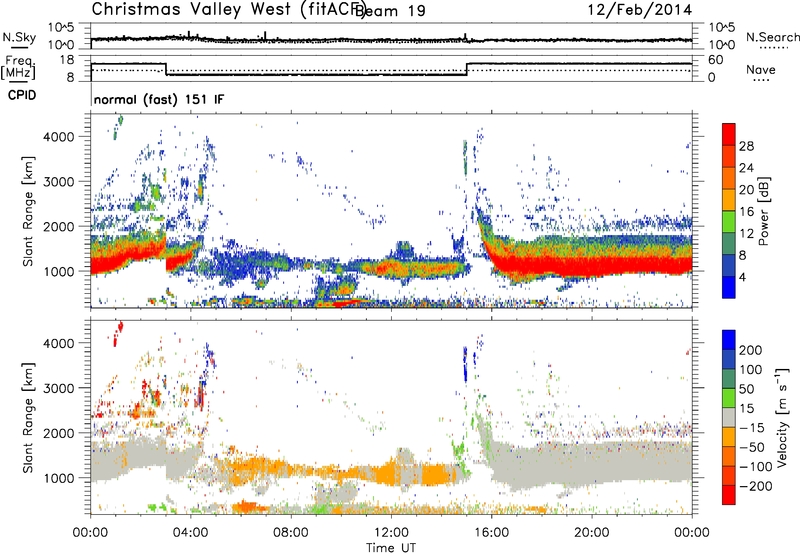This screenshot has height=554, width=800.
Task: Click the 'Velocity [m s-1]' colorbar label
Action: [782, 417]
